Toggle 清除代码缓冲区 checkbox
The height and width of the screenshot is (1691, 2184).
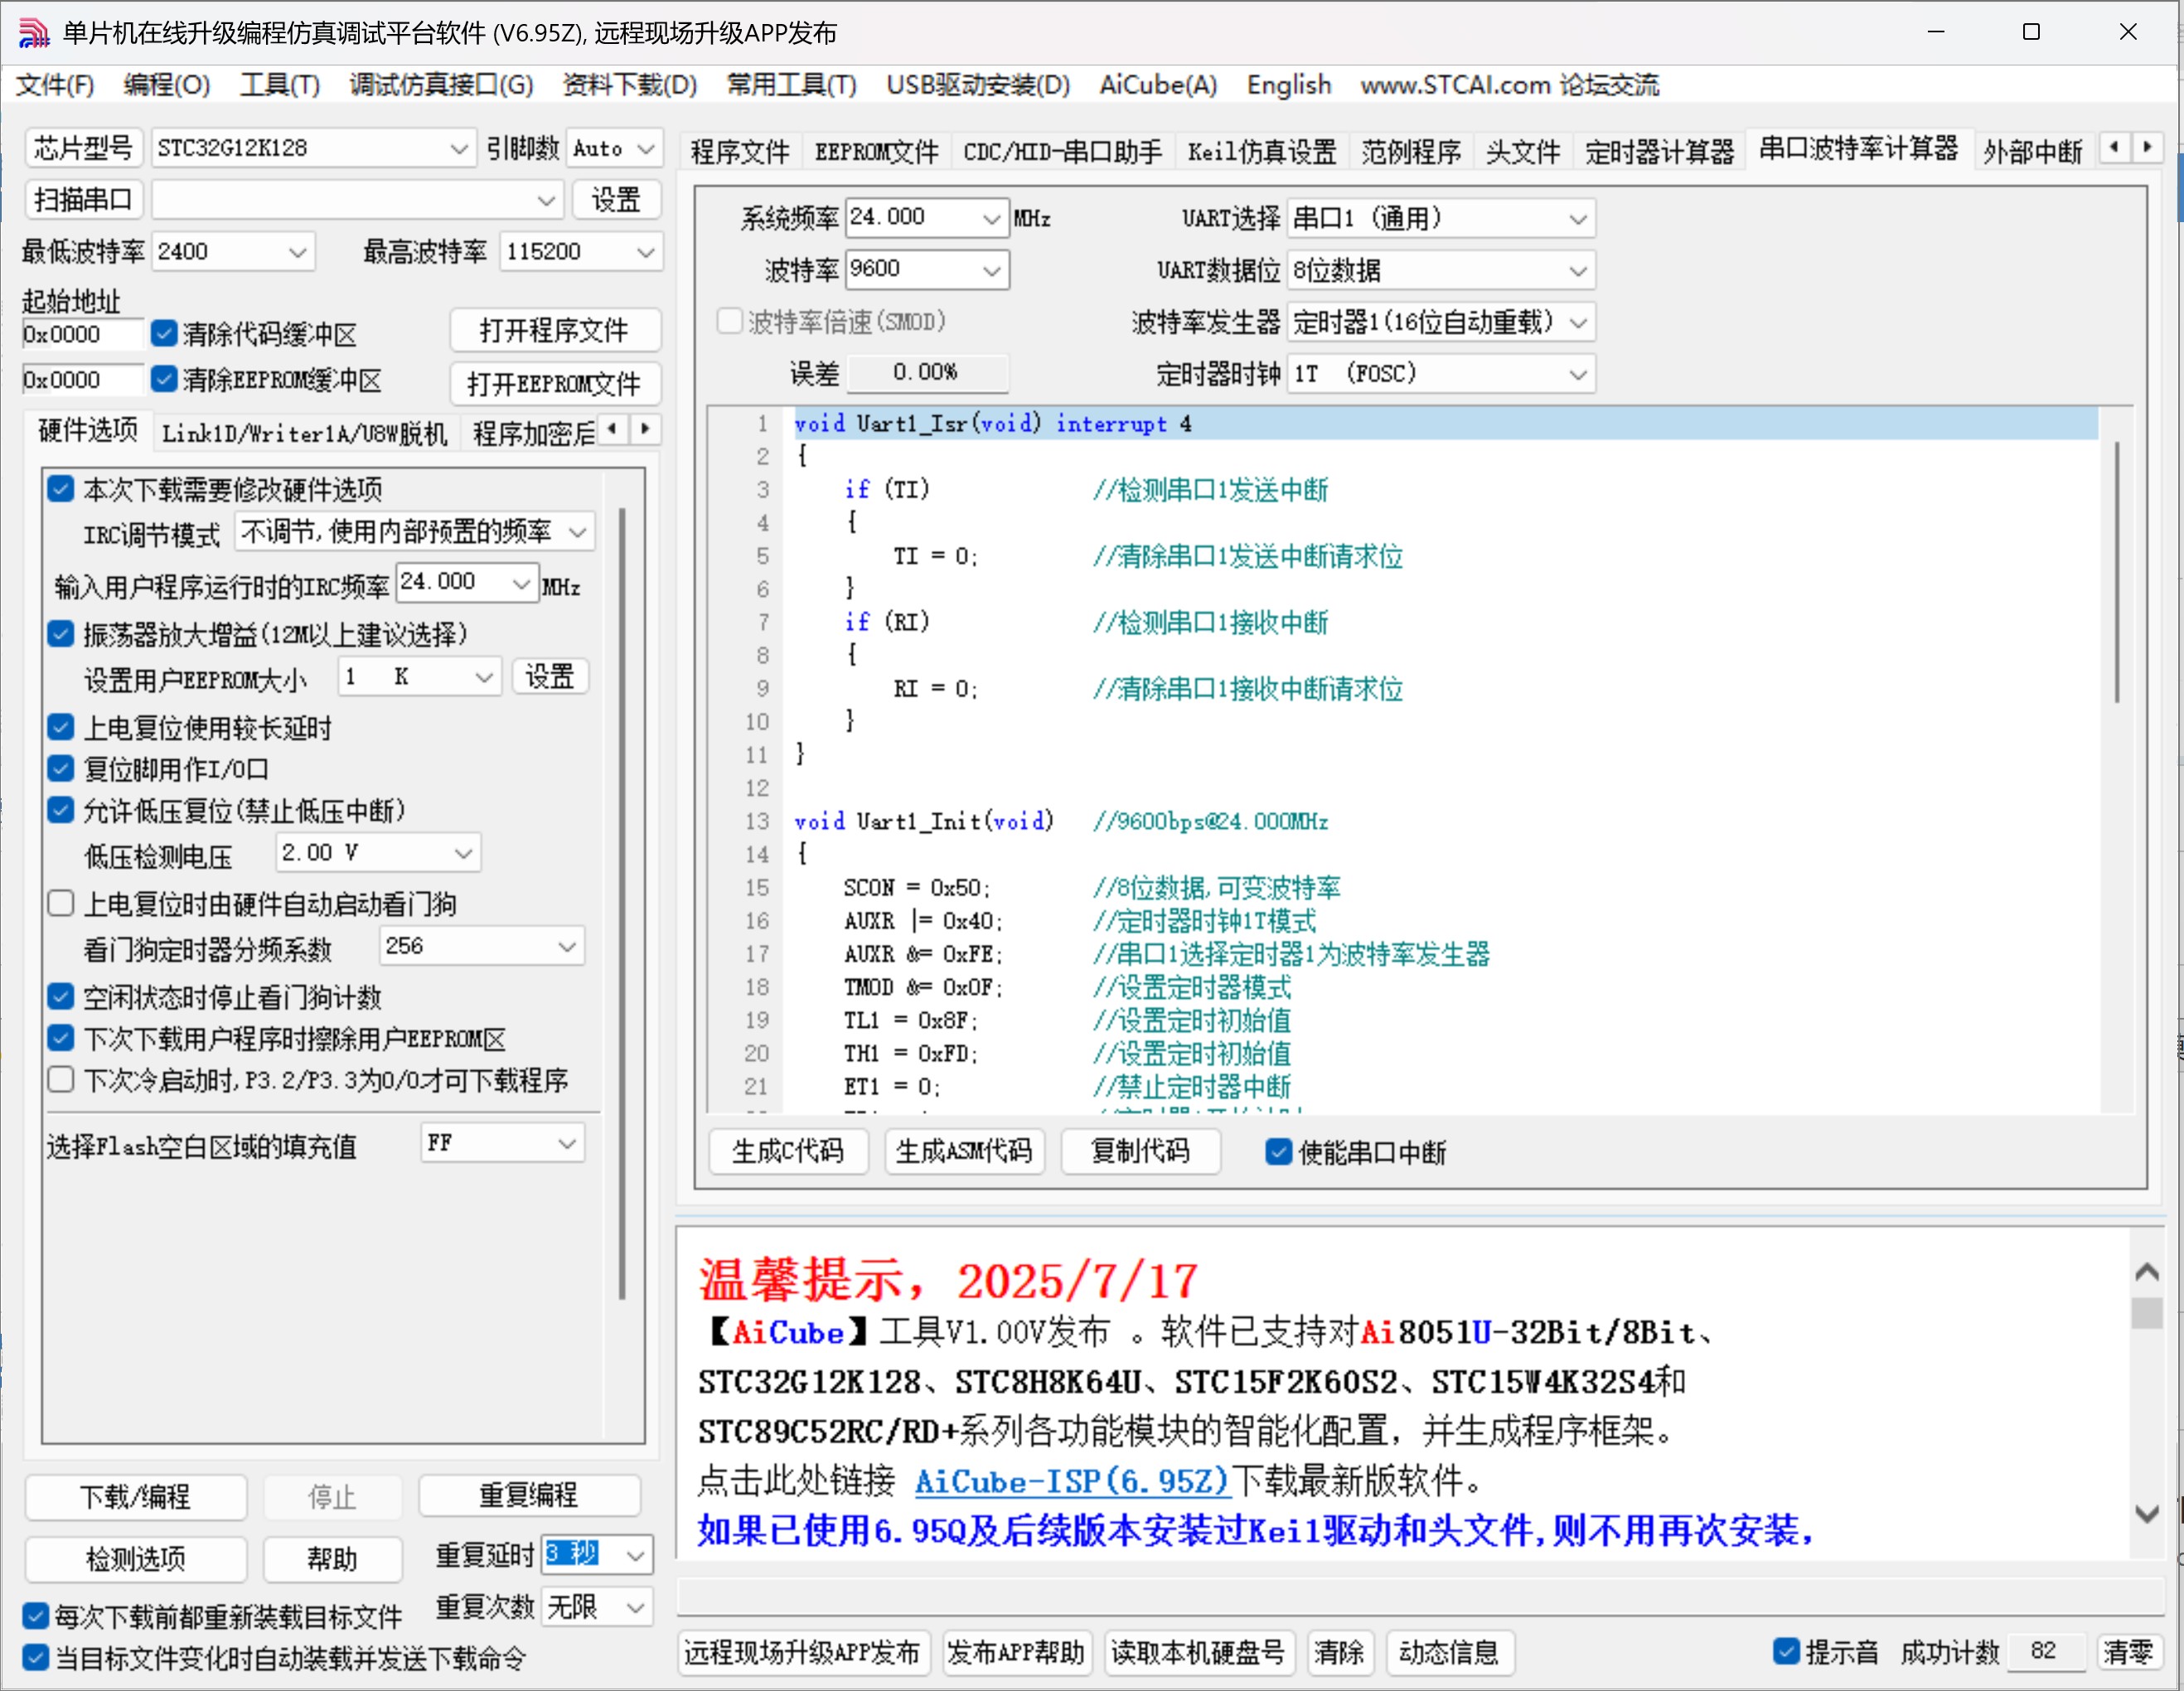(x=165, y=333)
